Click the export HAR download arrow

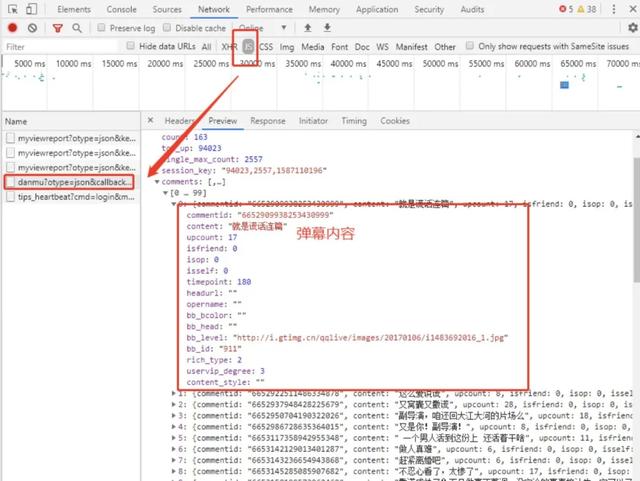pos(327,28)
